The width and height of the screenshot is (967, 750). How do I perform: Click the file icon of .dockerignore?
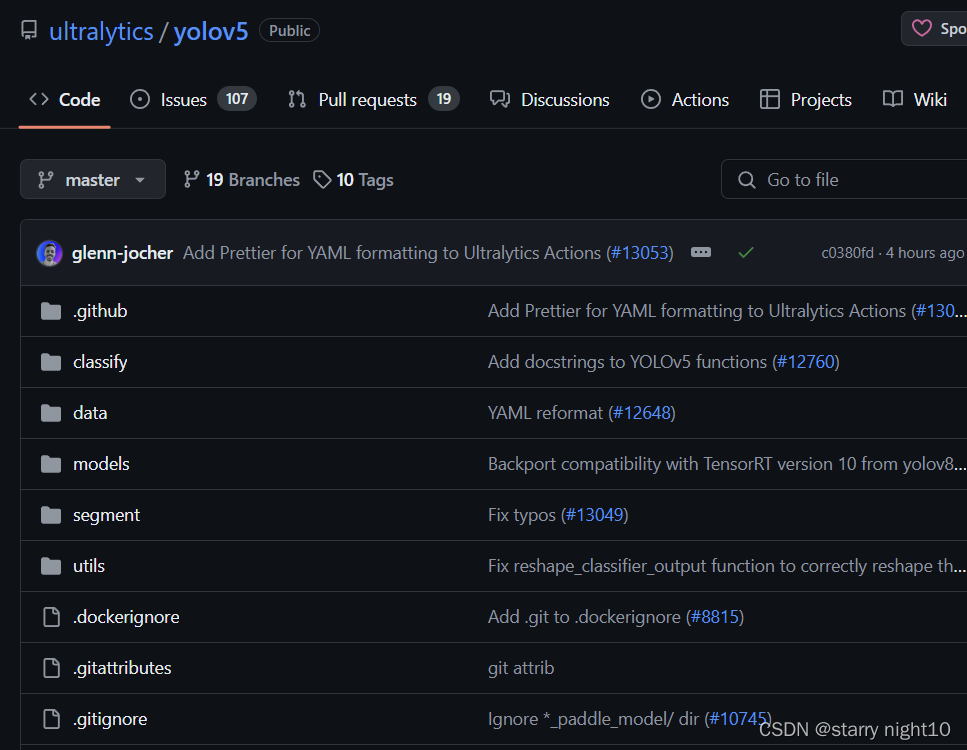click(x=51, y=617)
